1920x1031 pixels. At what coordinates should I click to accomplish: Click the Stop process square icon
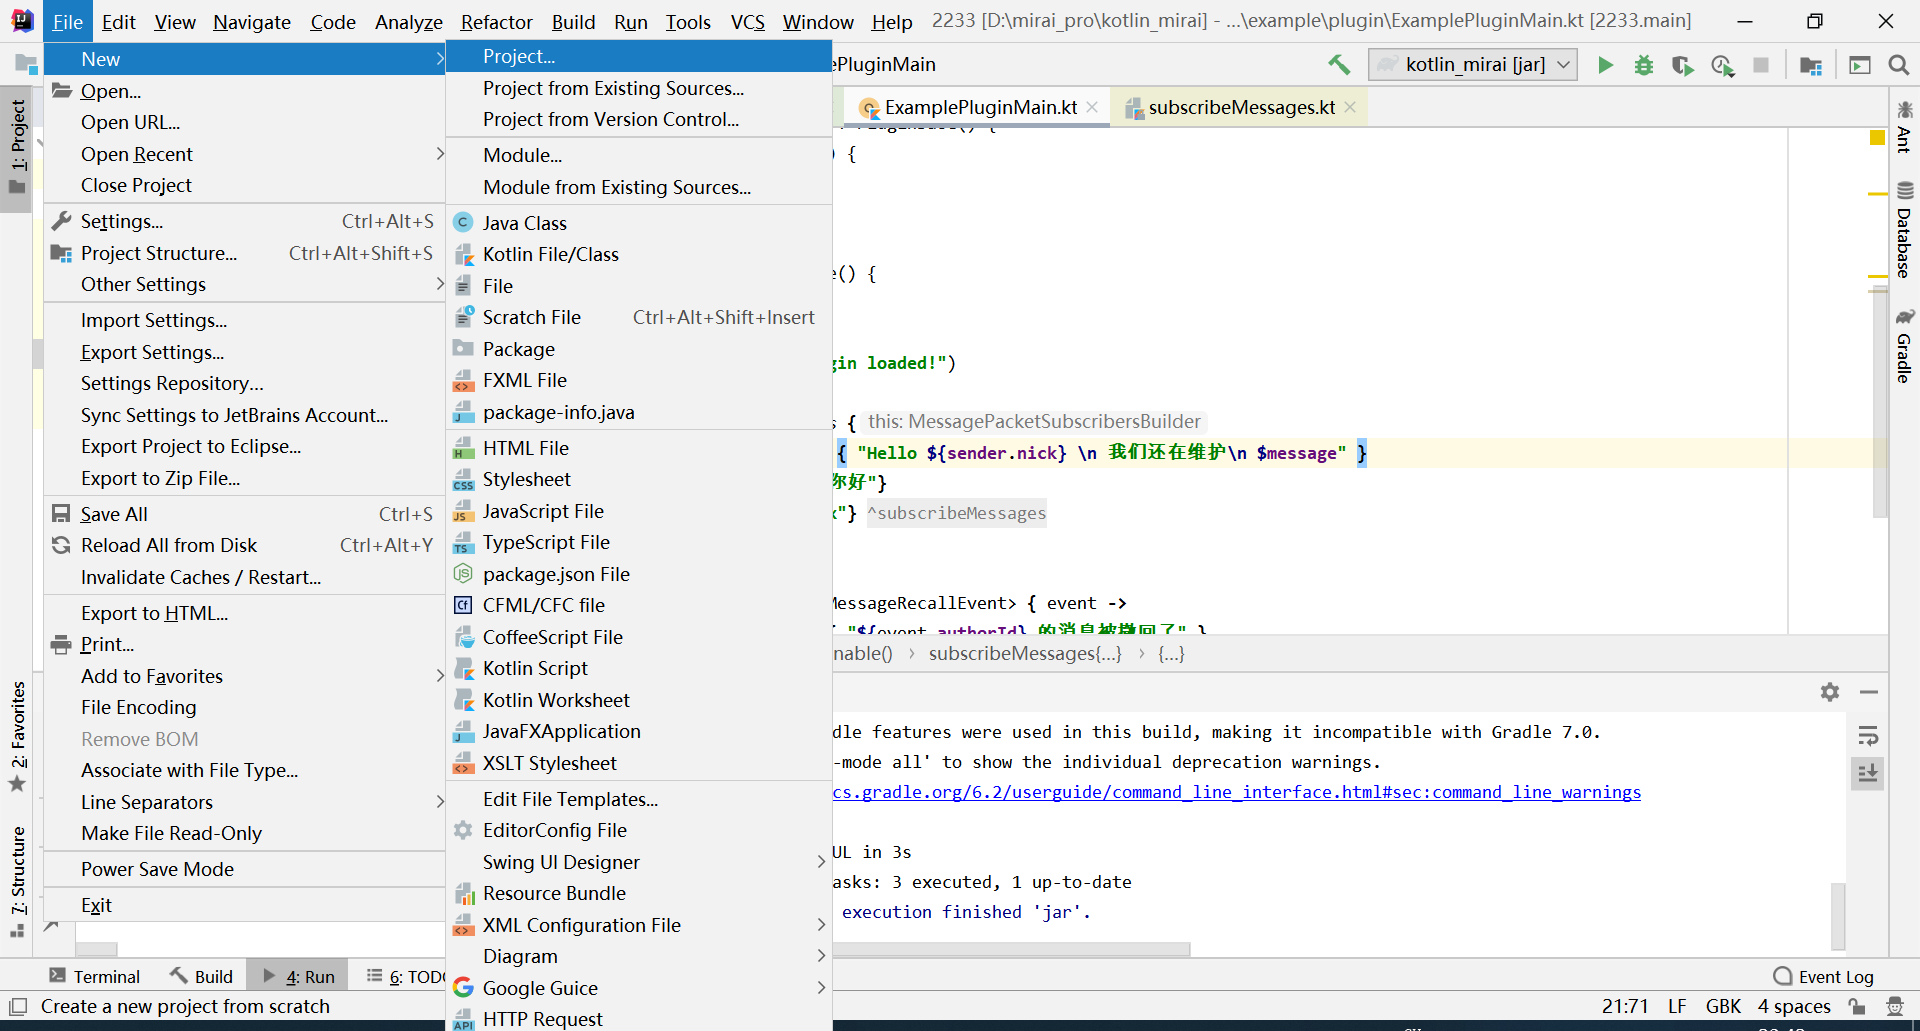(1761, 65)
